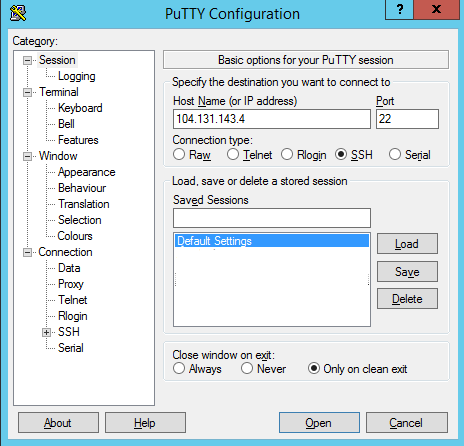This screenshot has height=446, width=464.
Task: Open the Connection category
Action: (65, 252)
